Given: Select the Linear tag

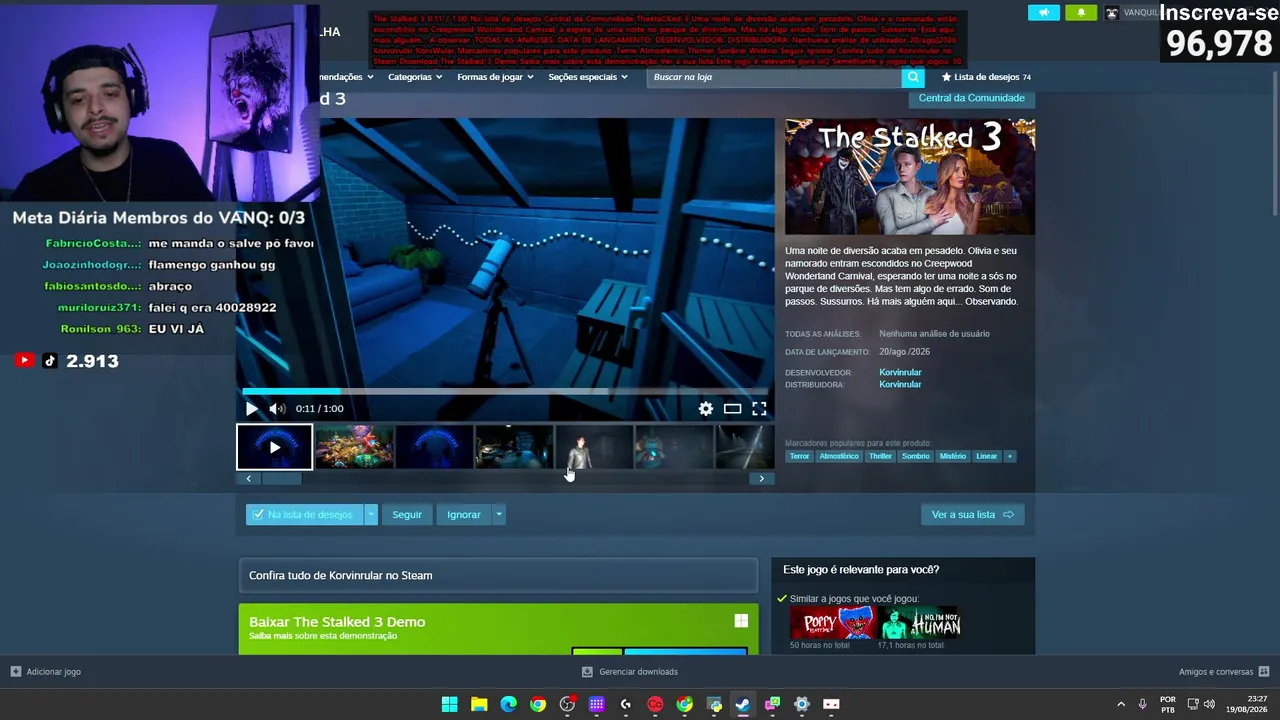Looking at the screenshot, I should (987, 456).
